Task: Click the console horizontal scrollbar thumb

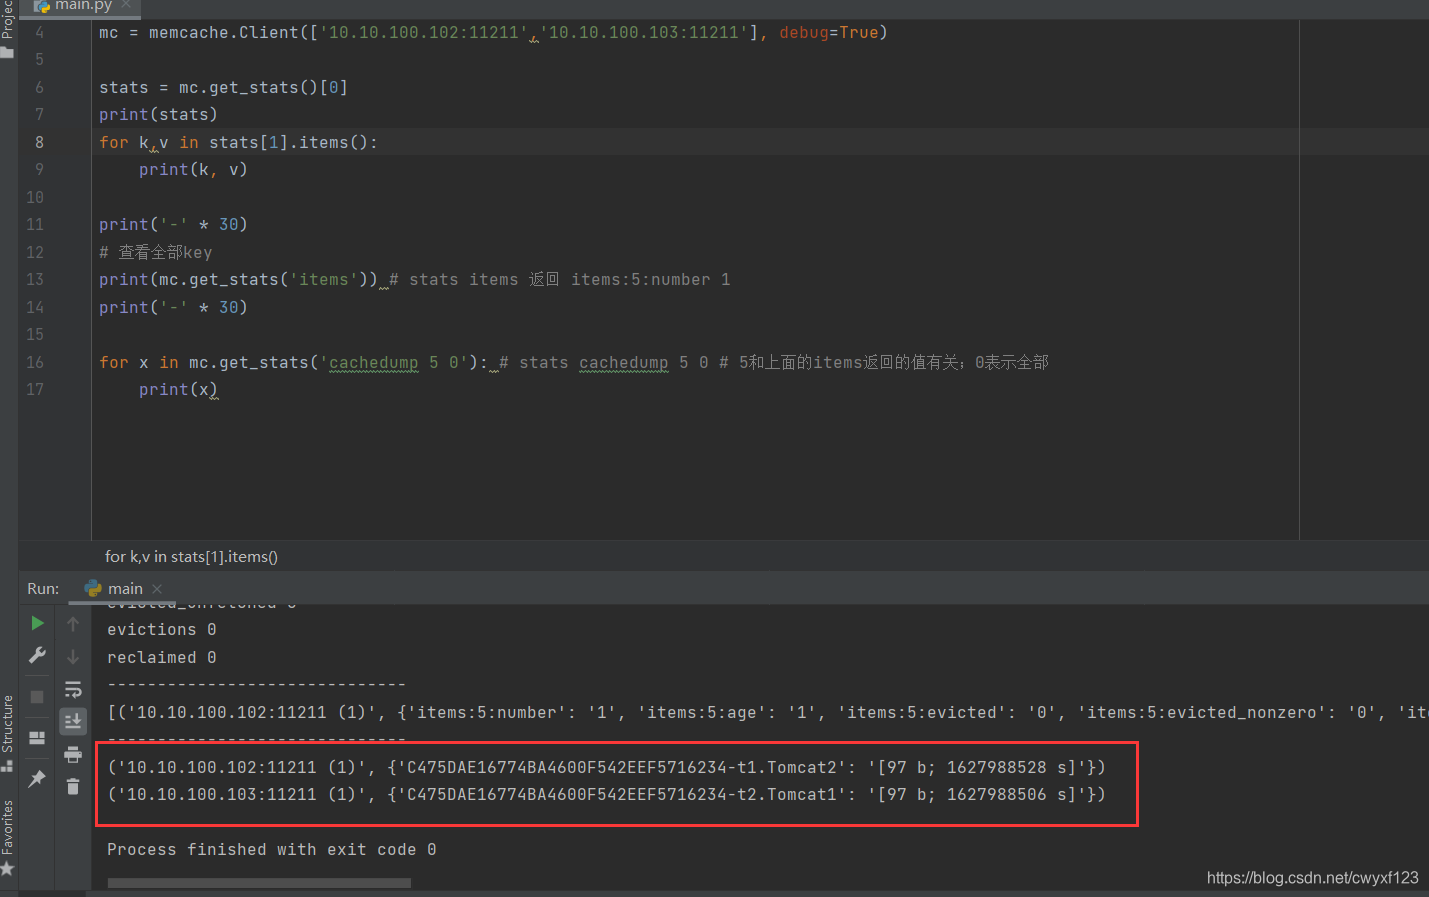Action: pyautogui.click(x=259, y=883)
